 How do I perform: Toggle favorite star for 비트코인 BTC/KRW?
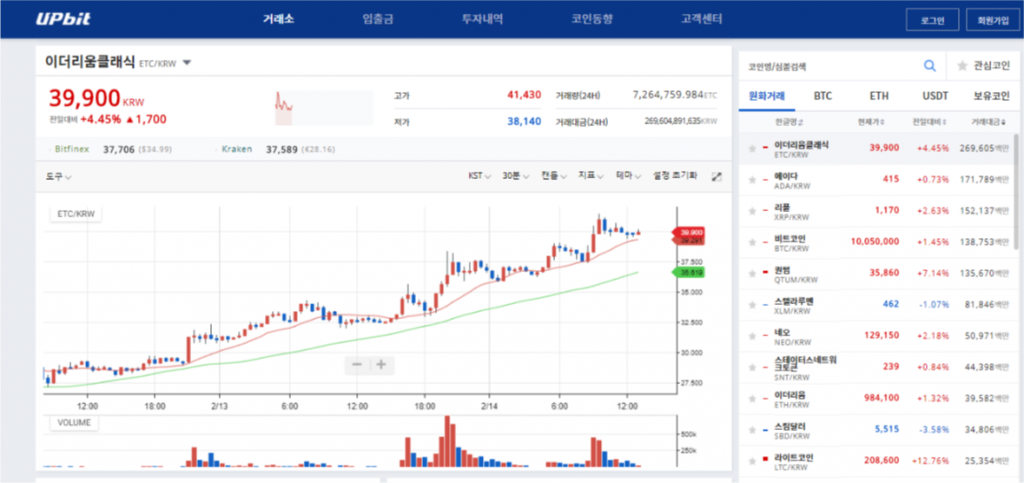pyautogui.click(x=752, y=241)
